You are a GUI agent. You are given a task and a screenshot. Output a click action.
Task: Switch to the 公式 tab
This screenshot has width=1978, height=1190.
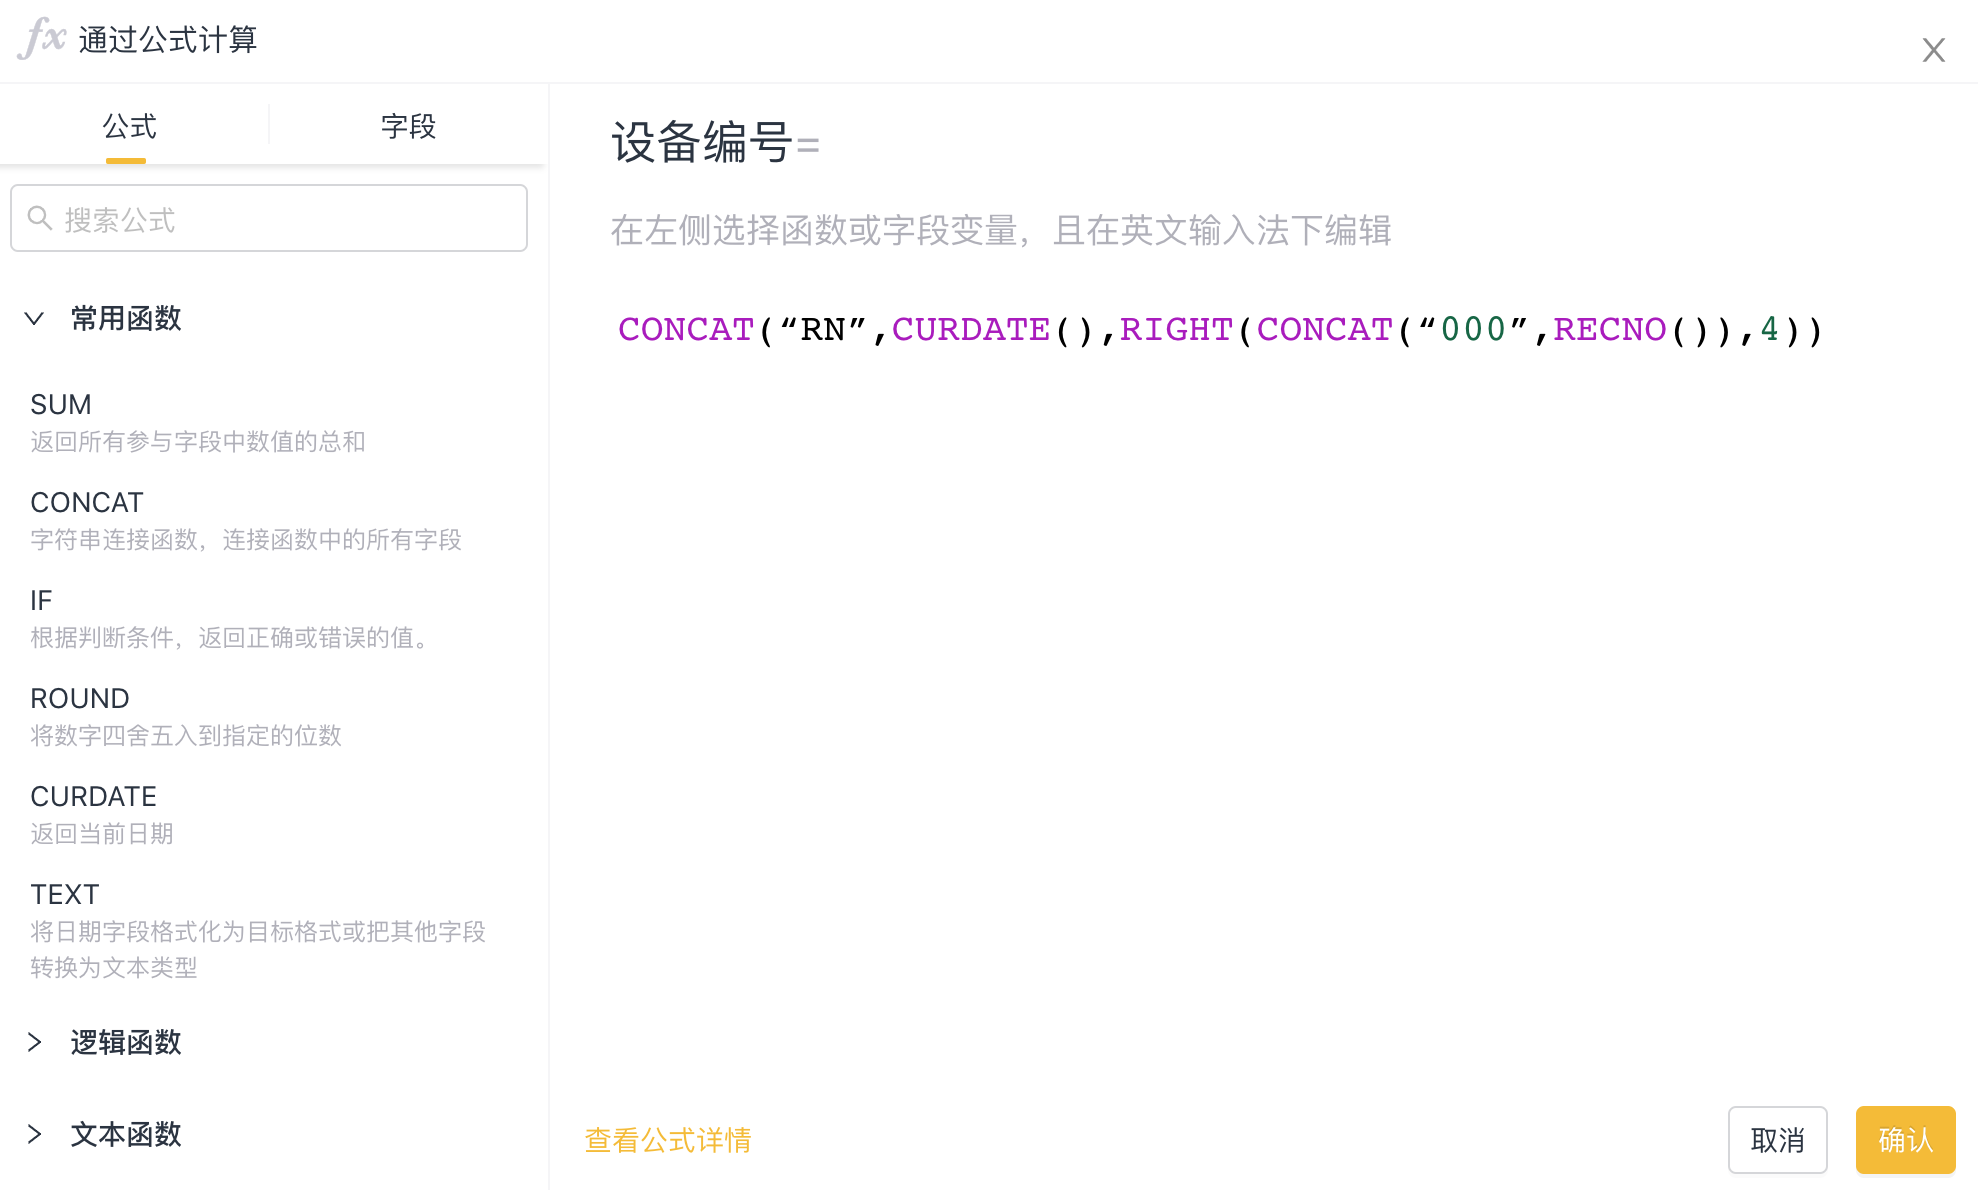[130, 126]
